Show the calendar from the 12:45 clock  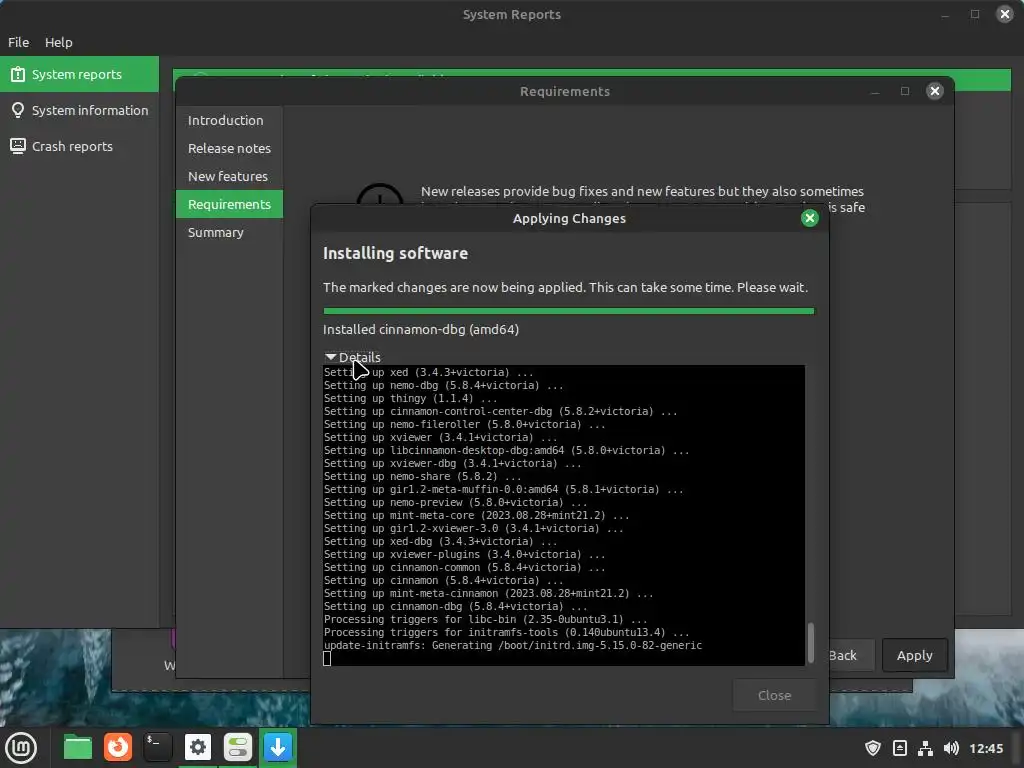point(985,748)
